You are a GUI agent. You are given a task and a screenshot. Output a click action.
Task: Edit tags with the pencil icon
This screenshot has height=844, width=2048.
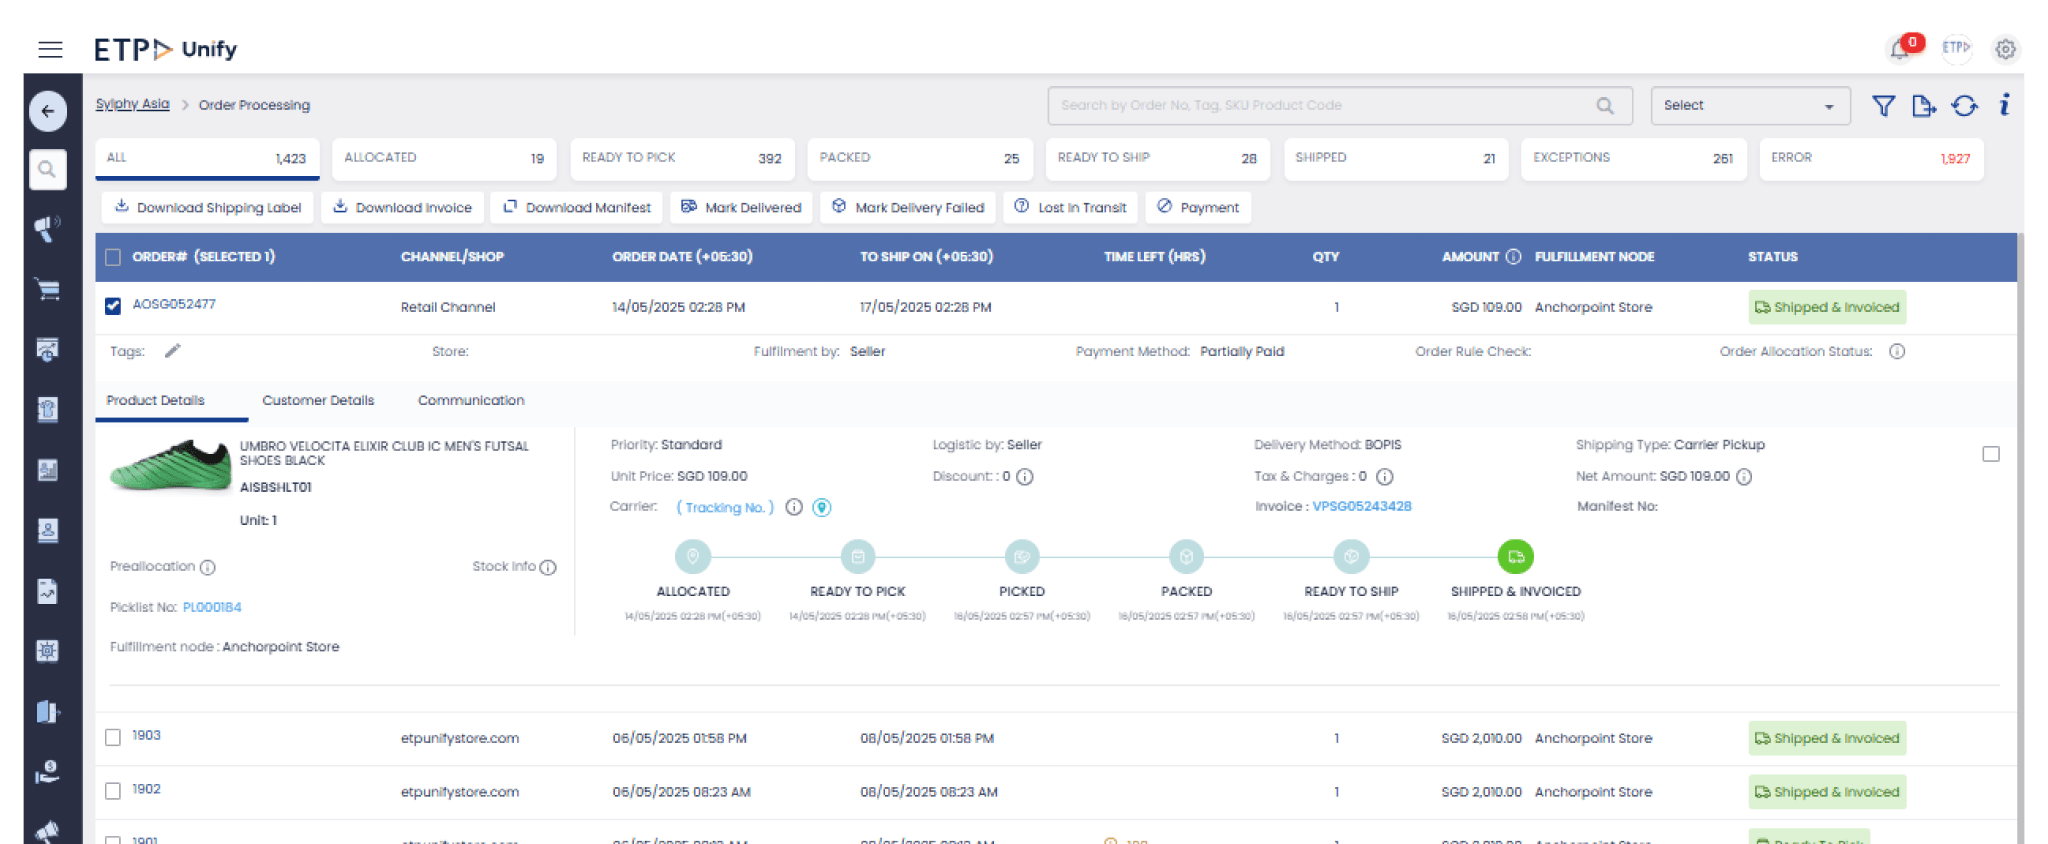click(173, 351)
